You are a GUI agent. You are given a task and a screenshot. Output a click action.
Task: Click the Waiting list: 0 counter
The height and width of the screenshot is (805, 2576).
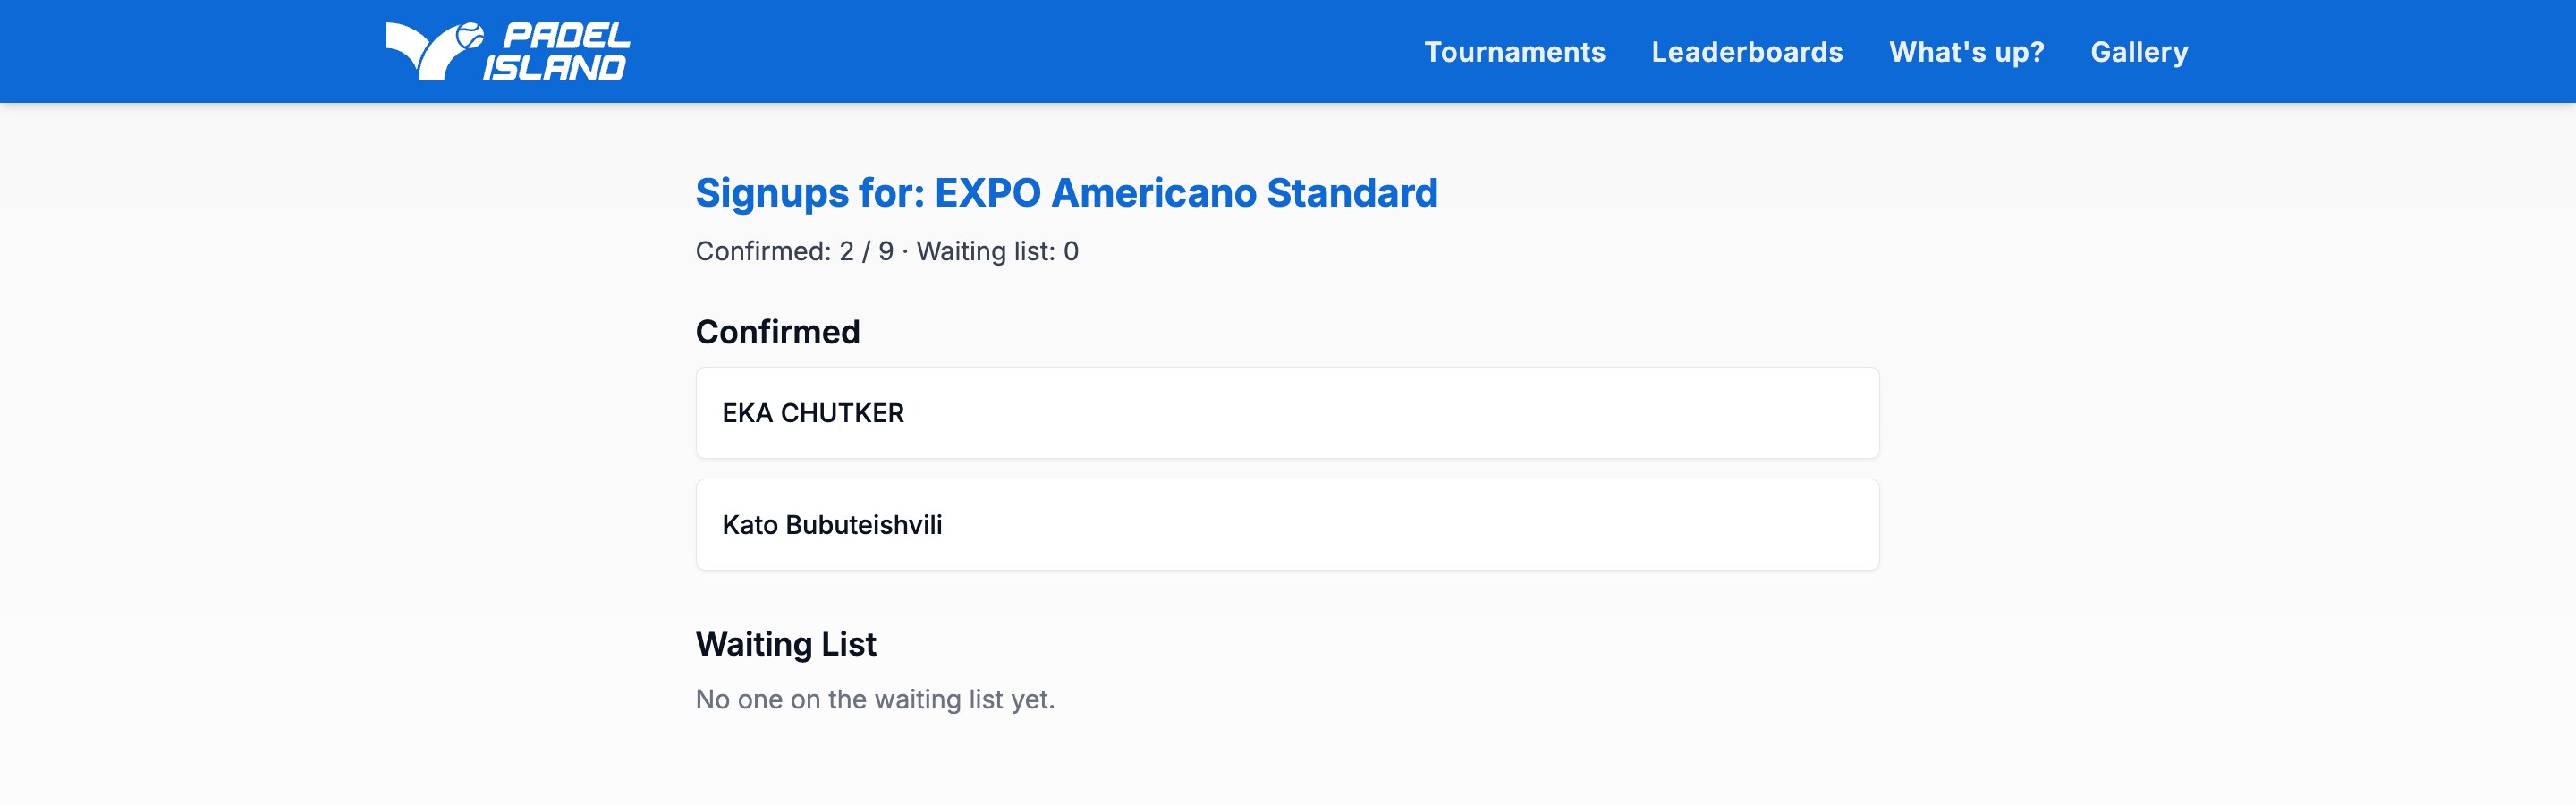tap(998, 251)
